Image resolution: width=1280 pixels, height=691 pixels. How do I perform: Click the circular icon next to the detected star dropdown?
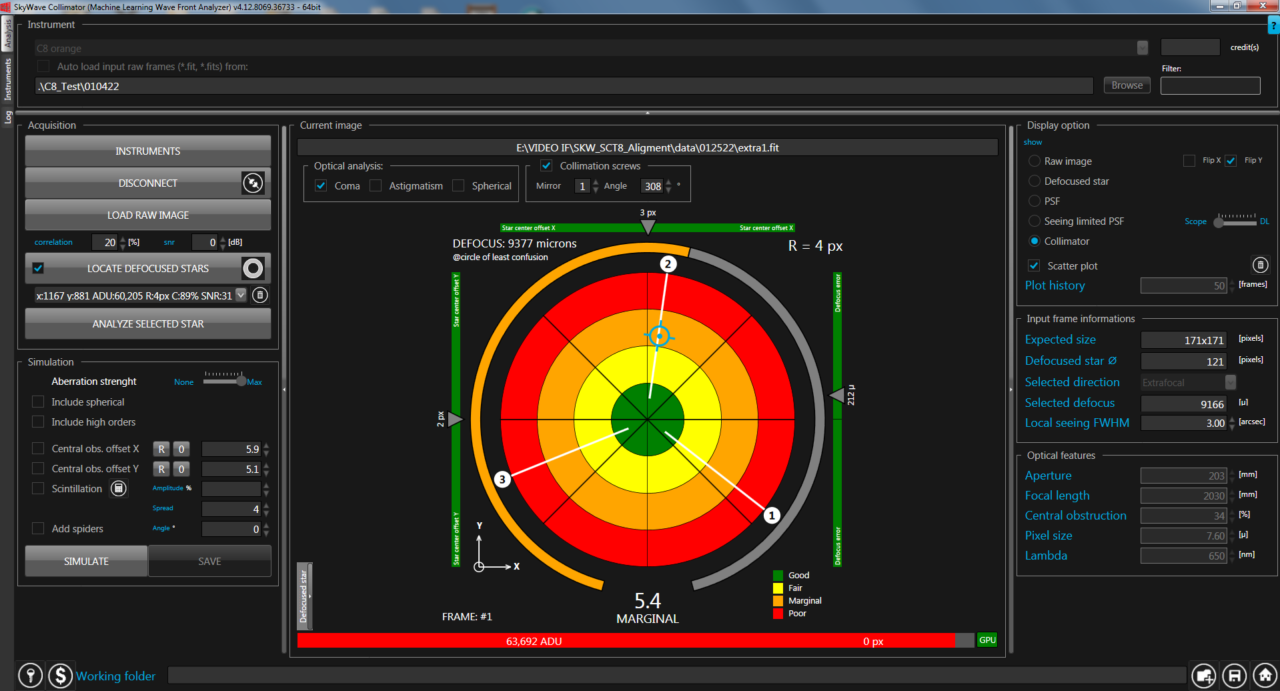click(258, 294)
